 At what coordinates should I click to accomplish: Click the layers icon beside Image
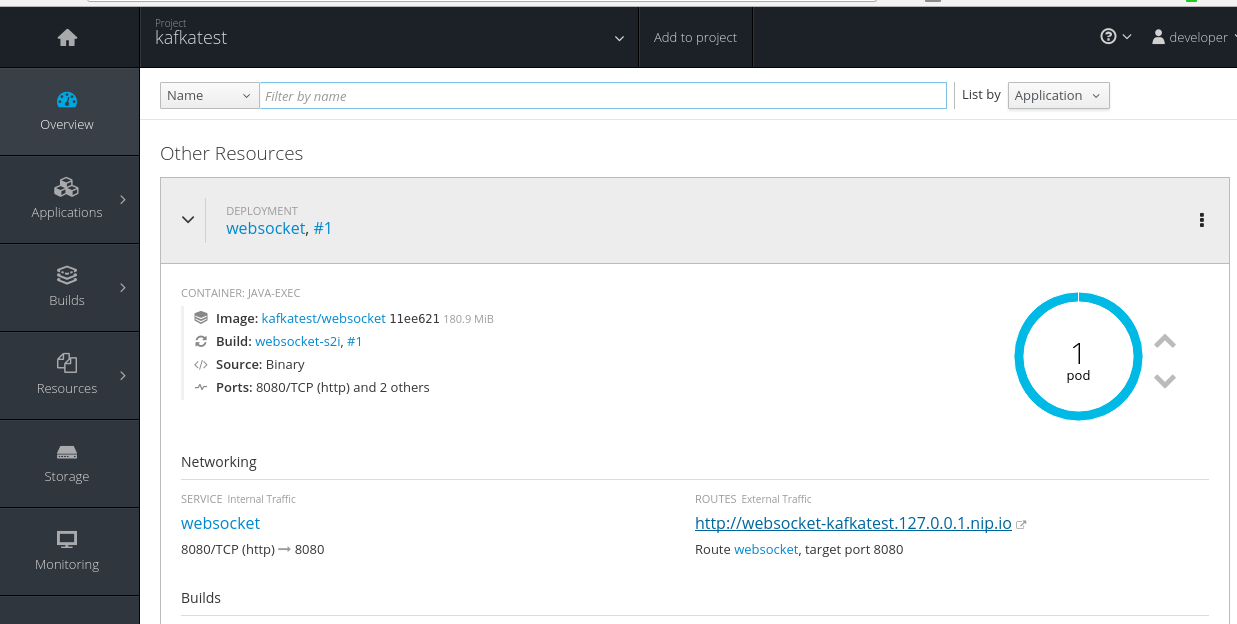[201, 318]
